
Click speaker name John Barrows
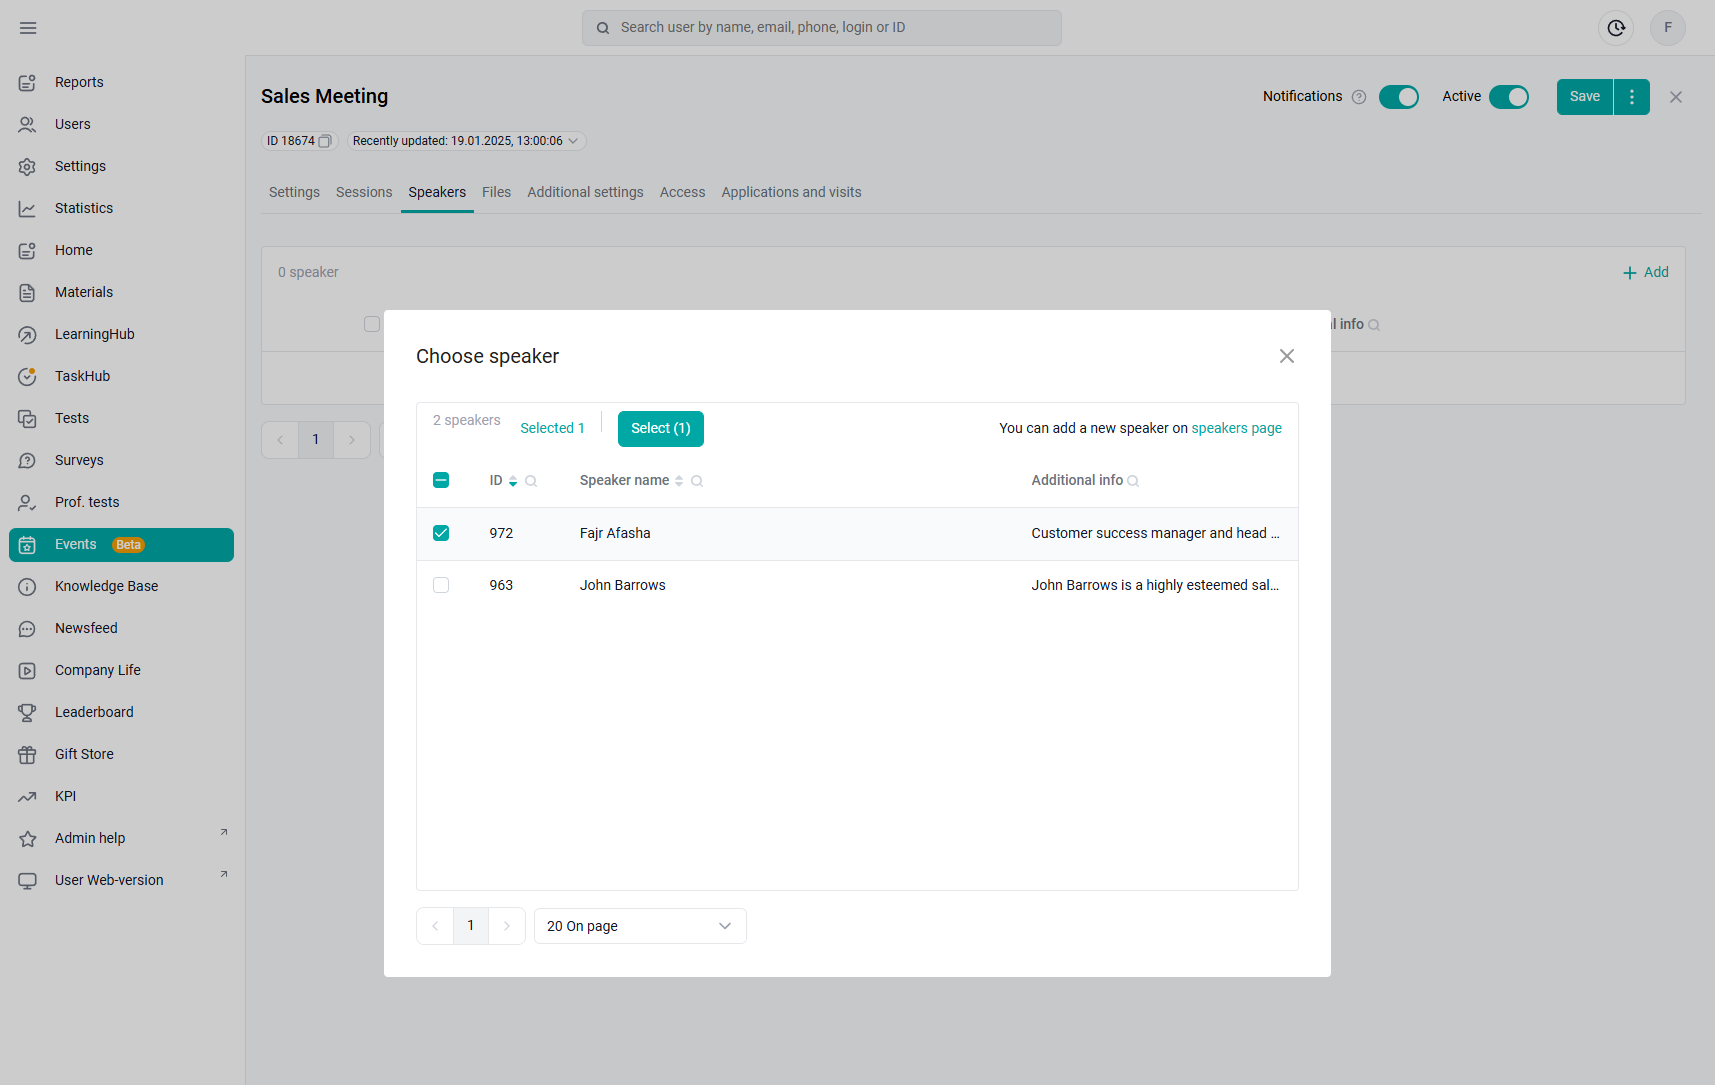(623, 585)
